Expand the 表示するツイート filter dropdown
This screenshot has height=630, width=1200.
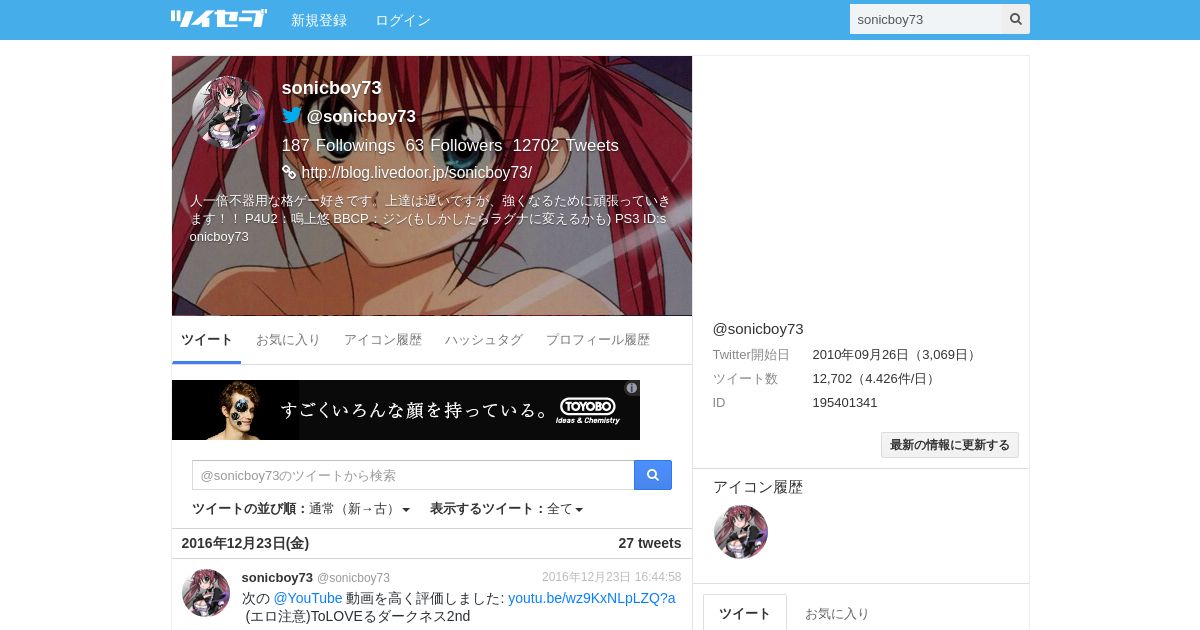pos(506,509)
